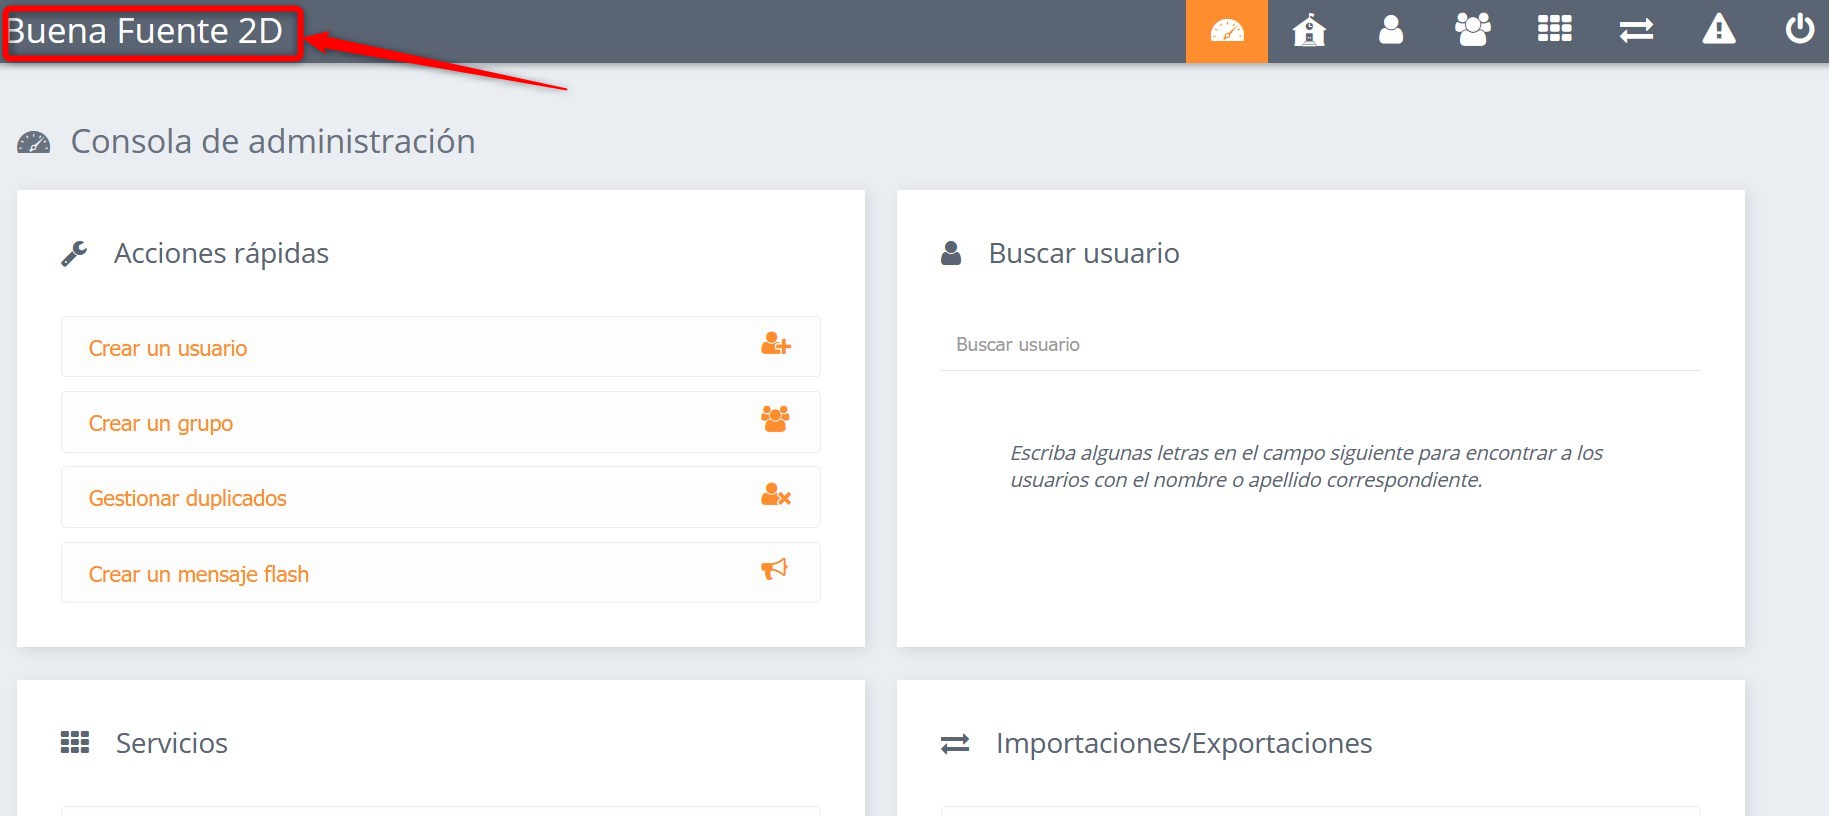Open the services grid icon in navbar
The height and width of the screenshot is (816, 1829).
click(1554, 31)
